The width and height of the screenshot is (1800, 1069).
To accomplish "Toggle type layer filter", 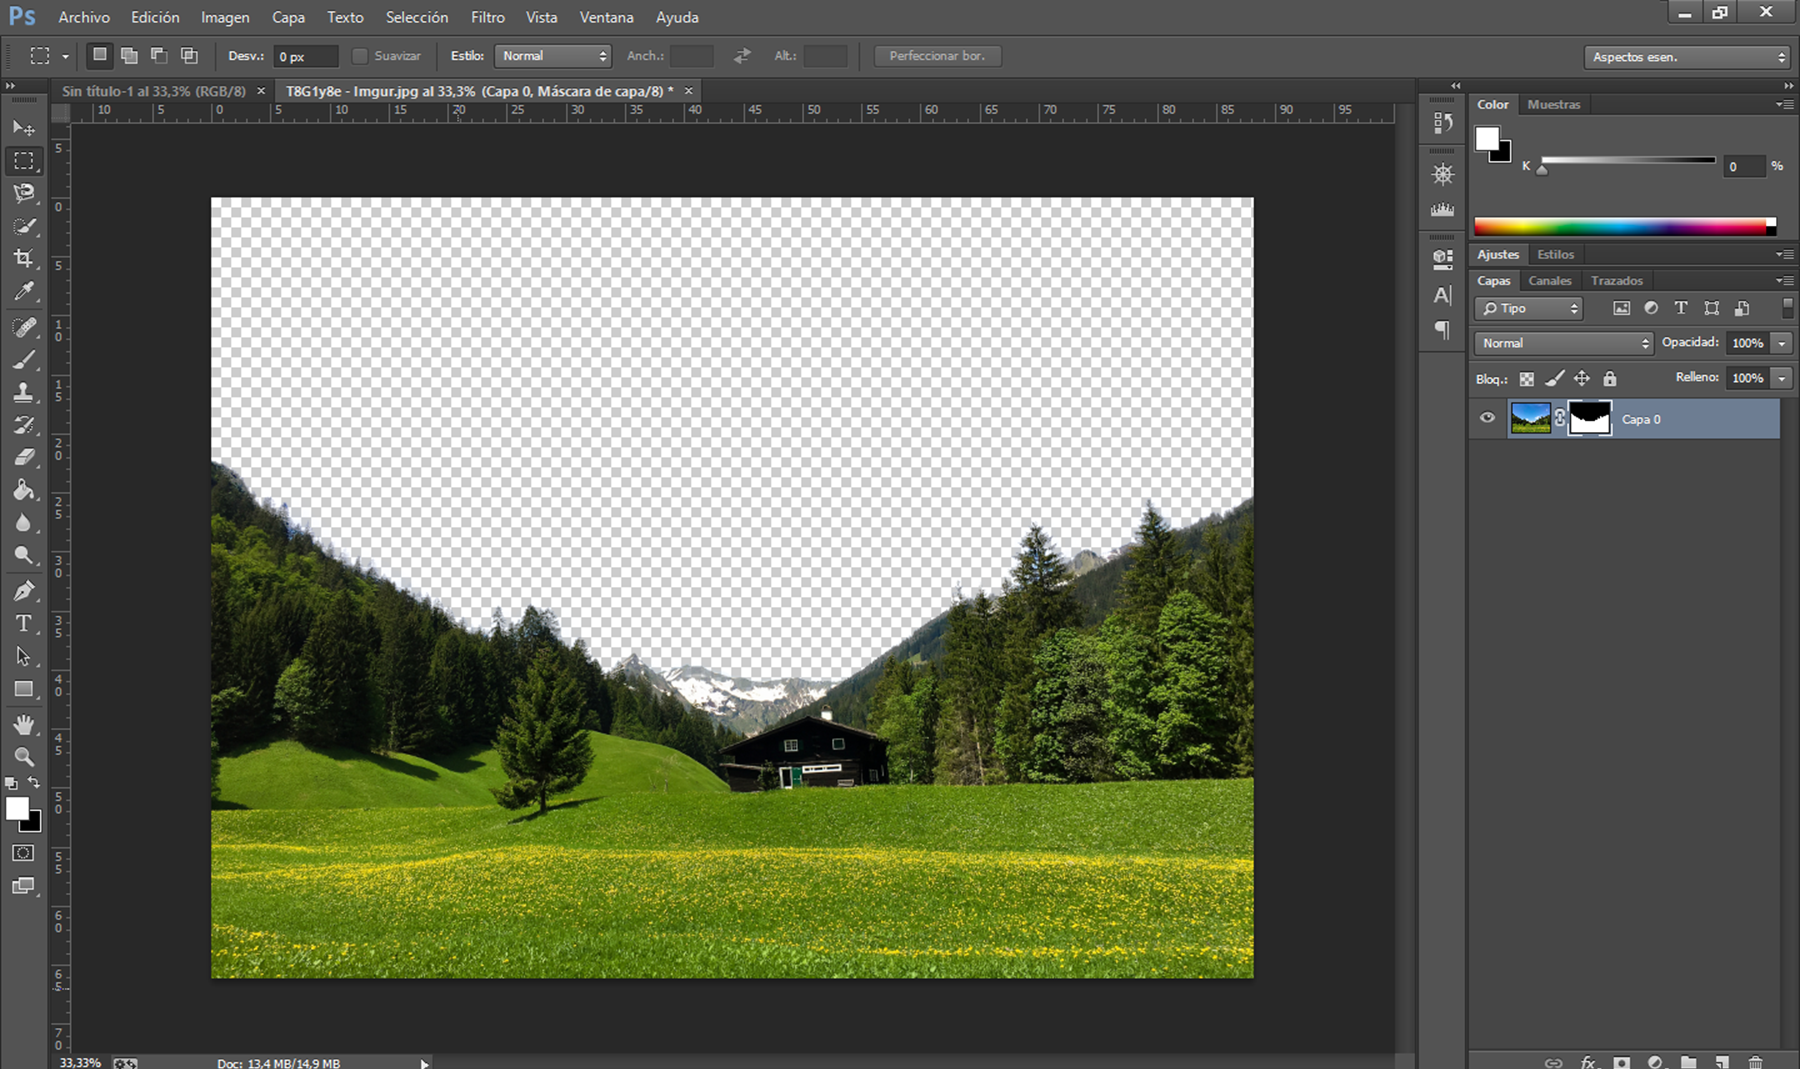I will click(1681, 308).
